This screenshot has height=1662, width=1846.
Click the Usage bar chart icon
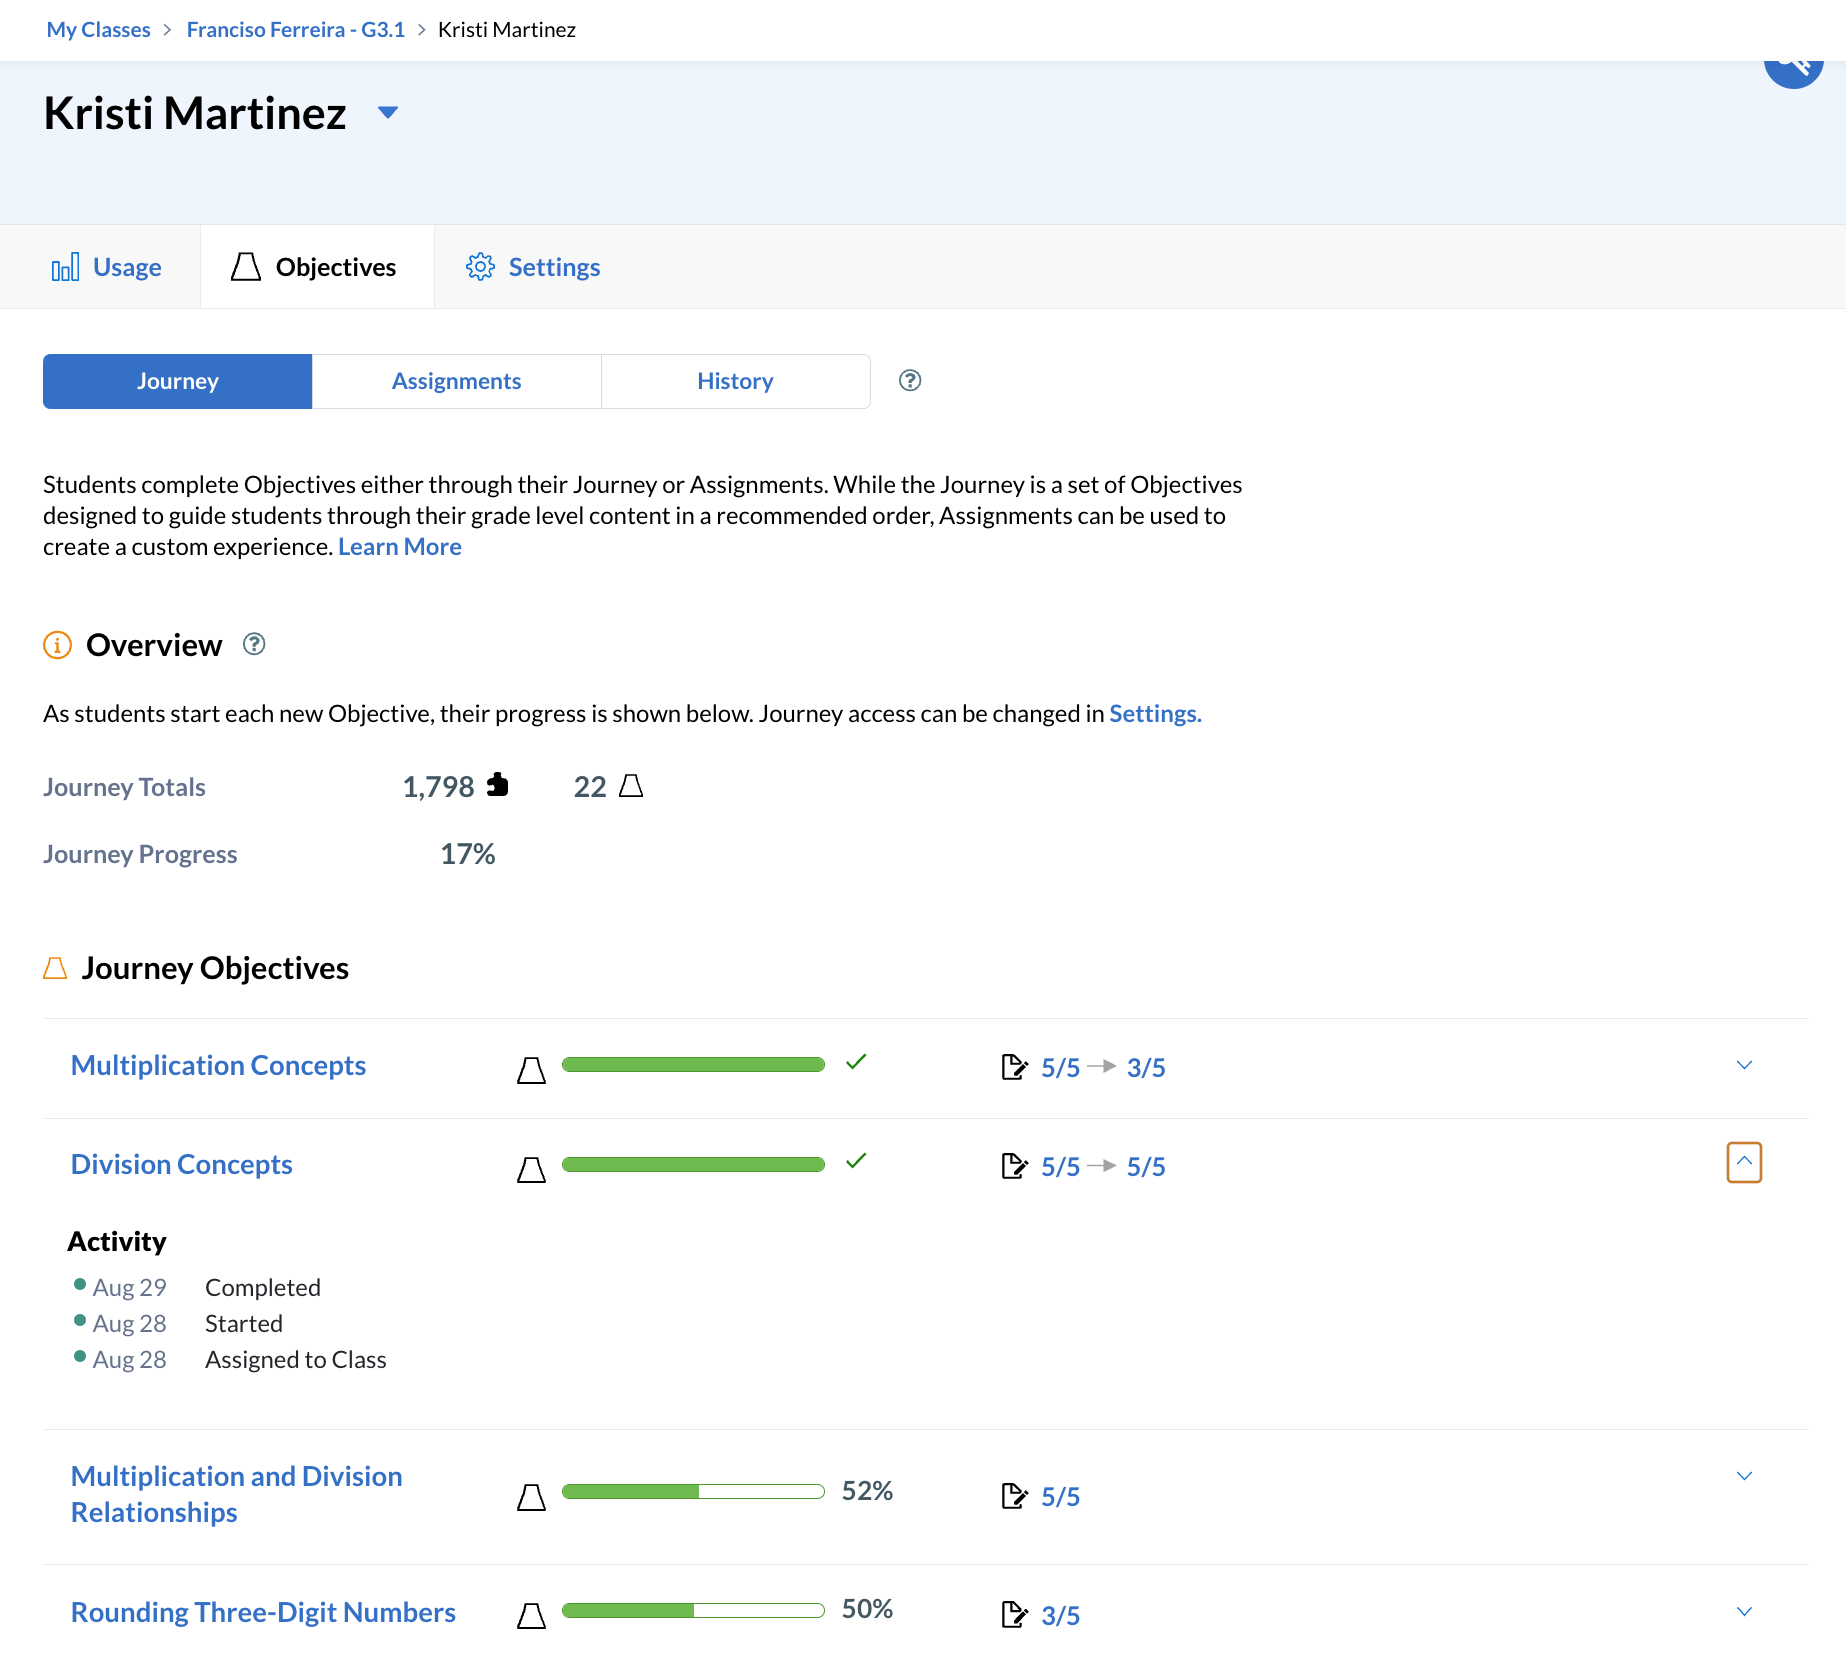click(65, 267)
